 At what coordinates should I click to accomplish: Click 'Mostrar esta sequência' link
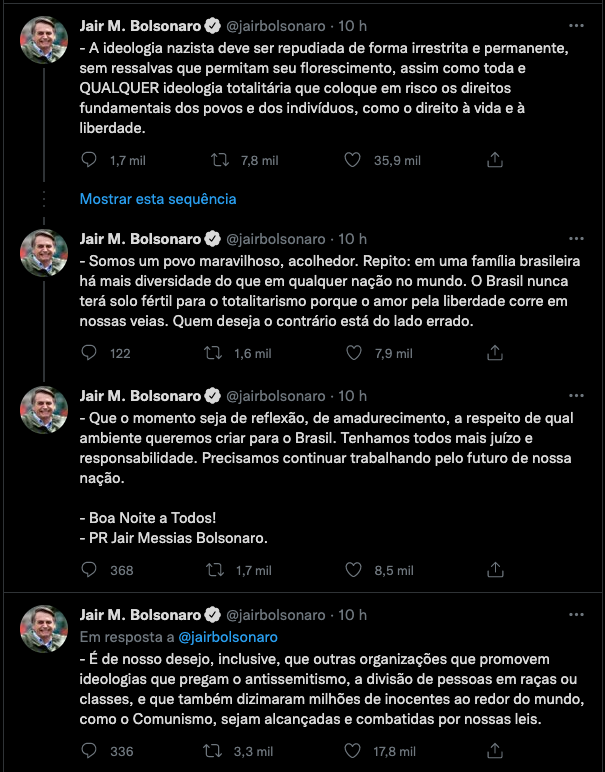[158, 199]
